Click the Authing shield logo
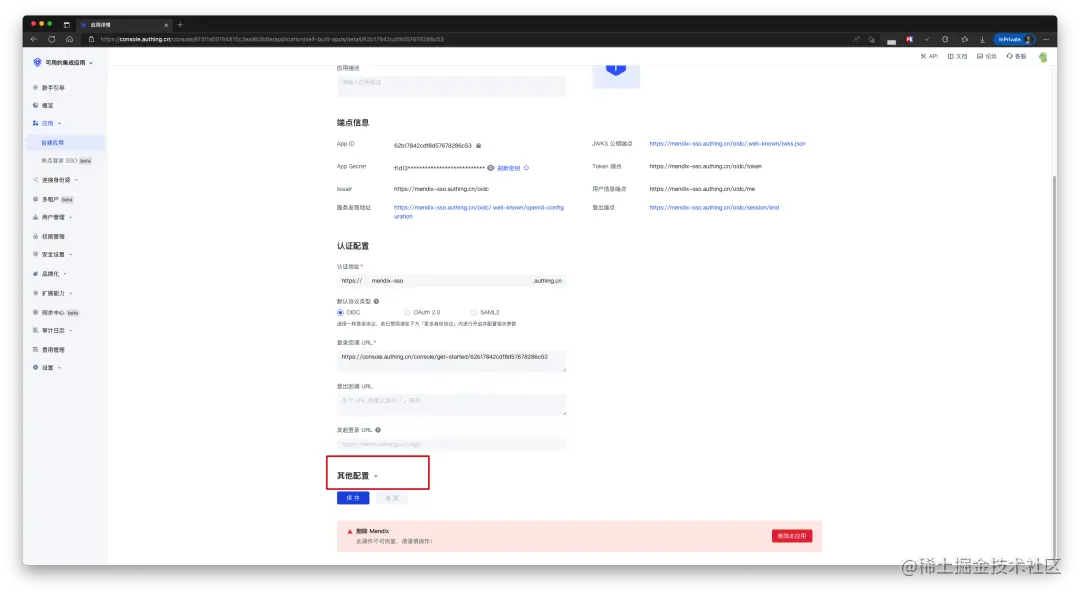 [x=37, y=62]
